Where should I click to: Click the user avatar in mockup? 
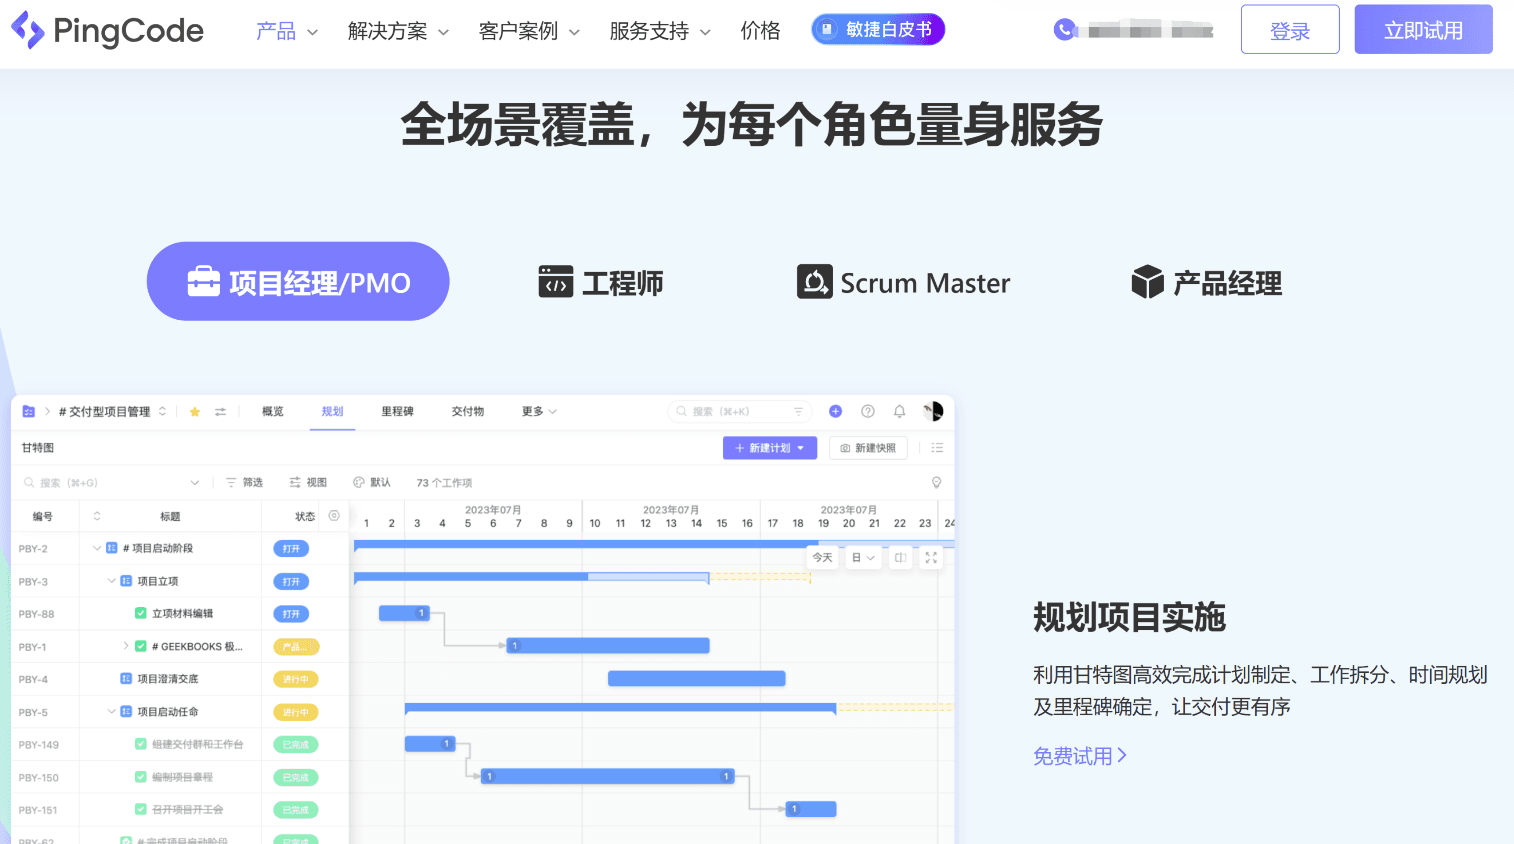[933, 411]
